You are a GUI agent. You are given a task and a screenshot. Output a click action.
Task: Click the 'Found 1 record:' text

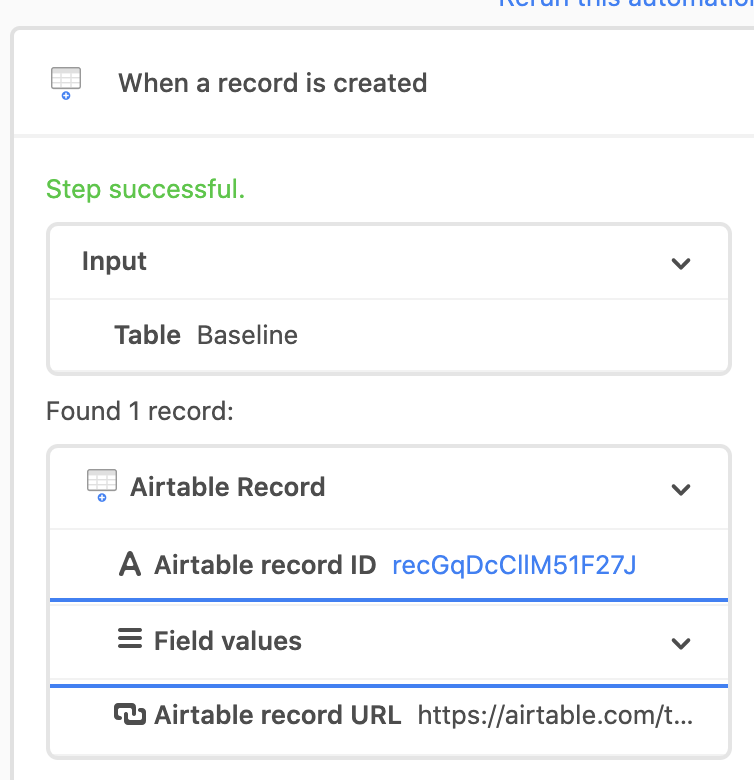140,411
